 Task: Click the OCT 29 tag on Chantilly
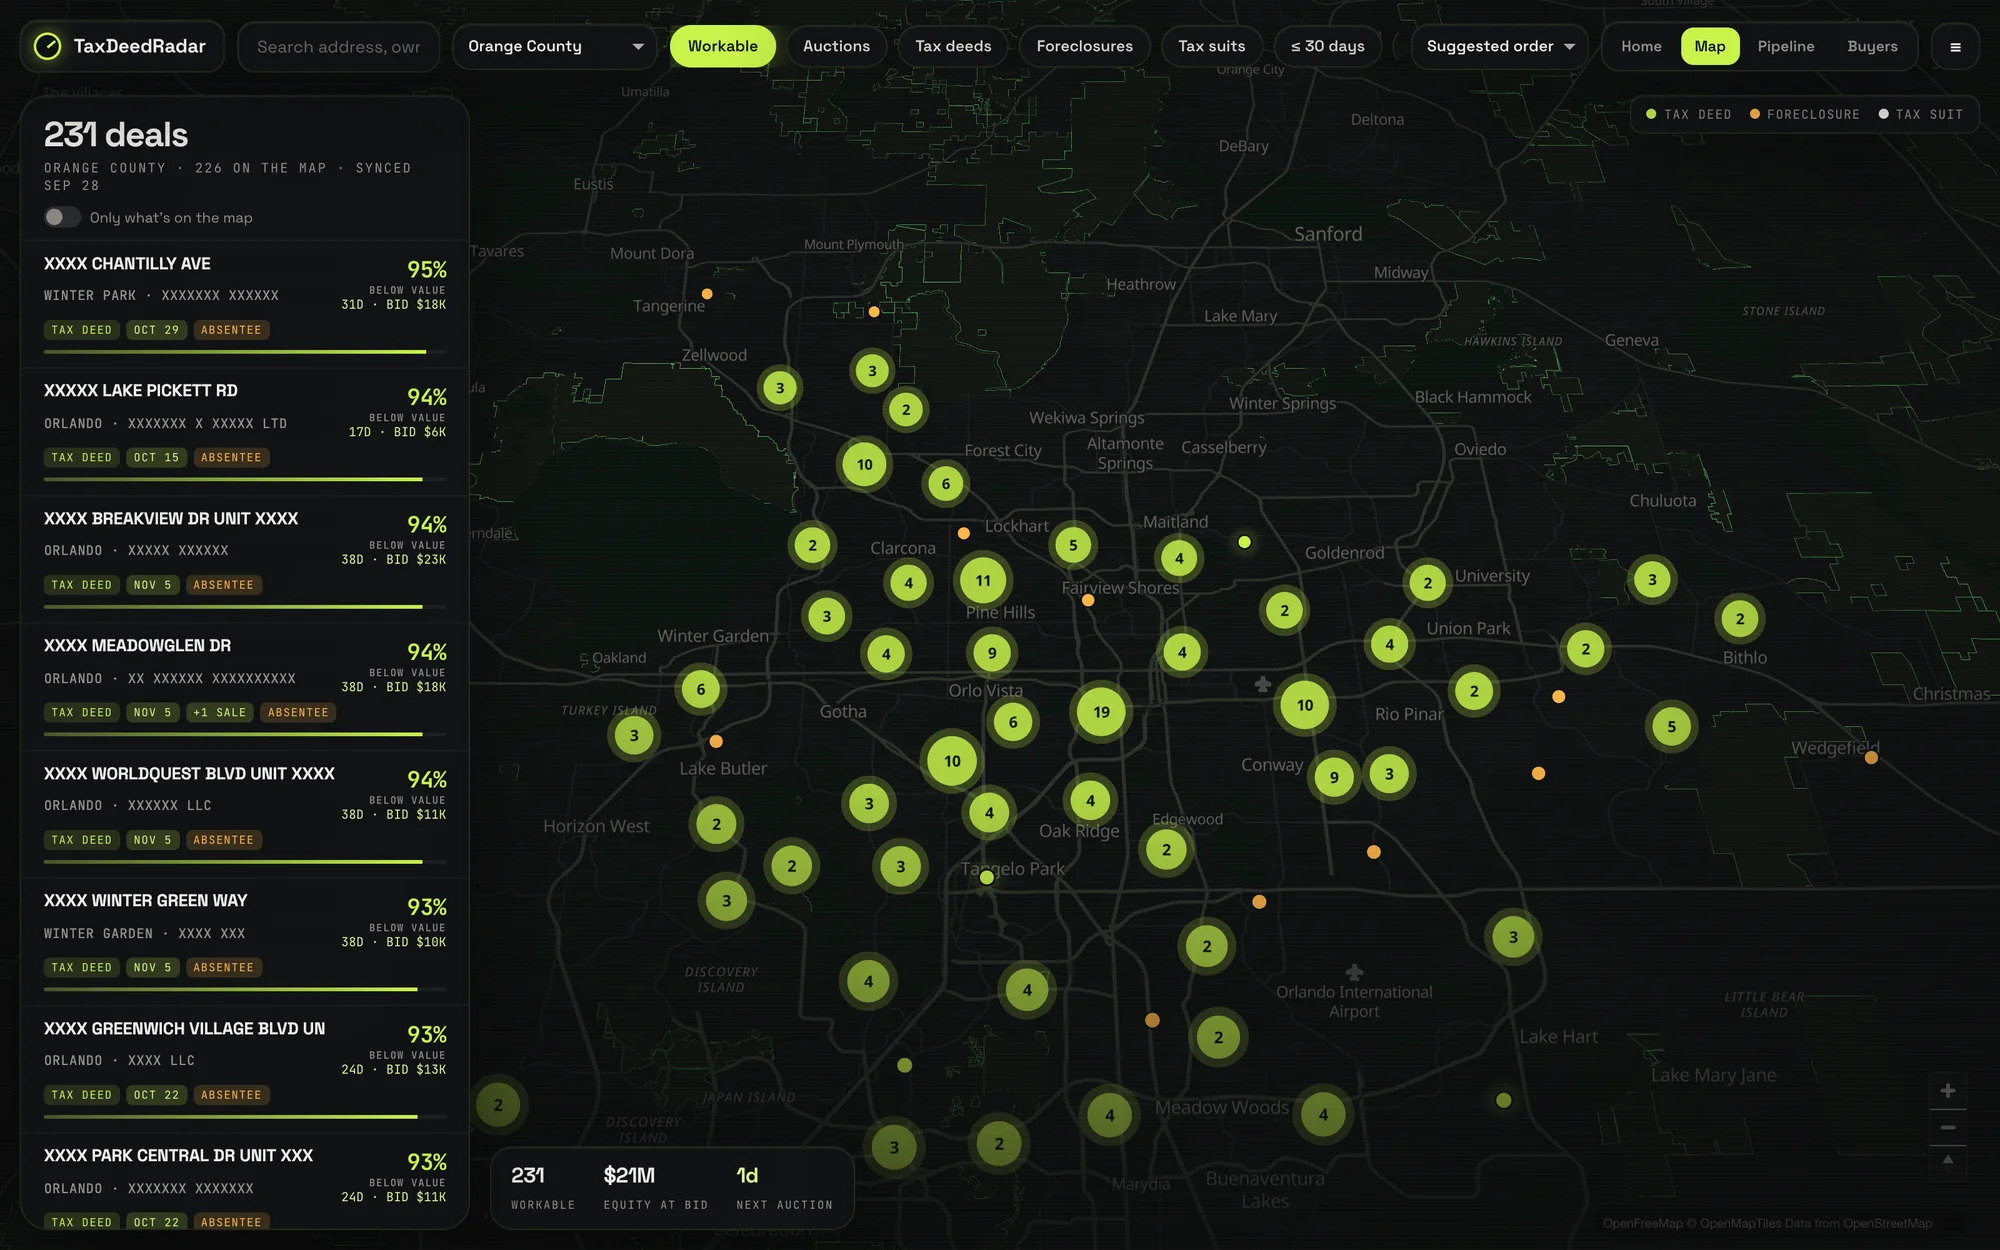click(x=157, y=330)
